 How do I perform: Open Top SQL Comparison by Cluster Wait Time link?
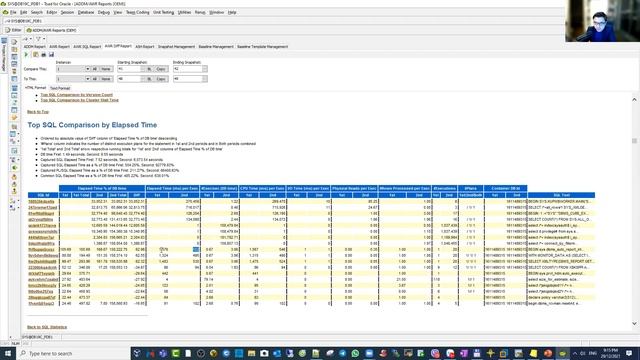pos(79,100)
